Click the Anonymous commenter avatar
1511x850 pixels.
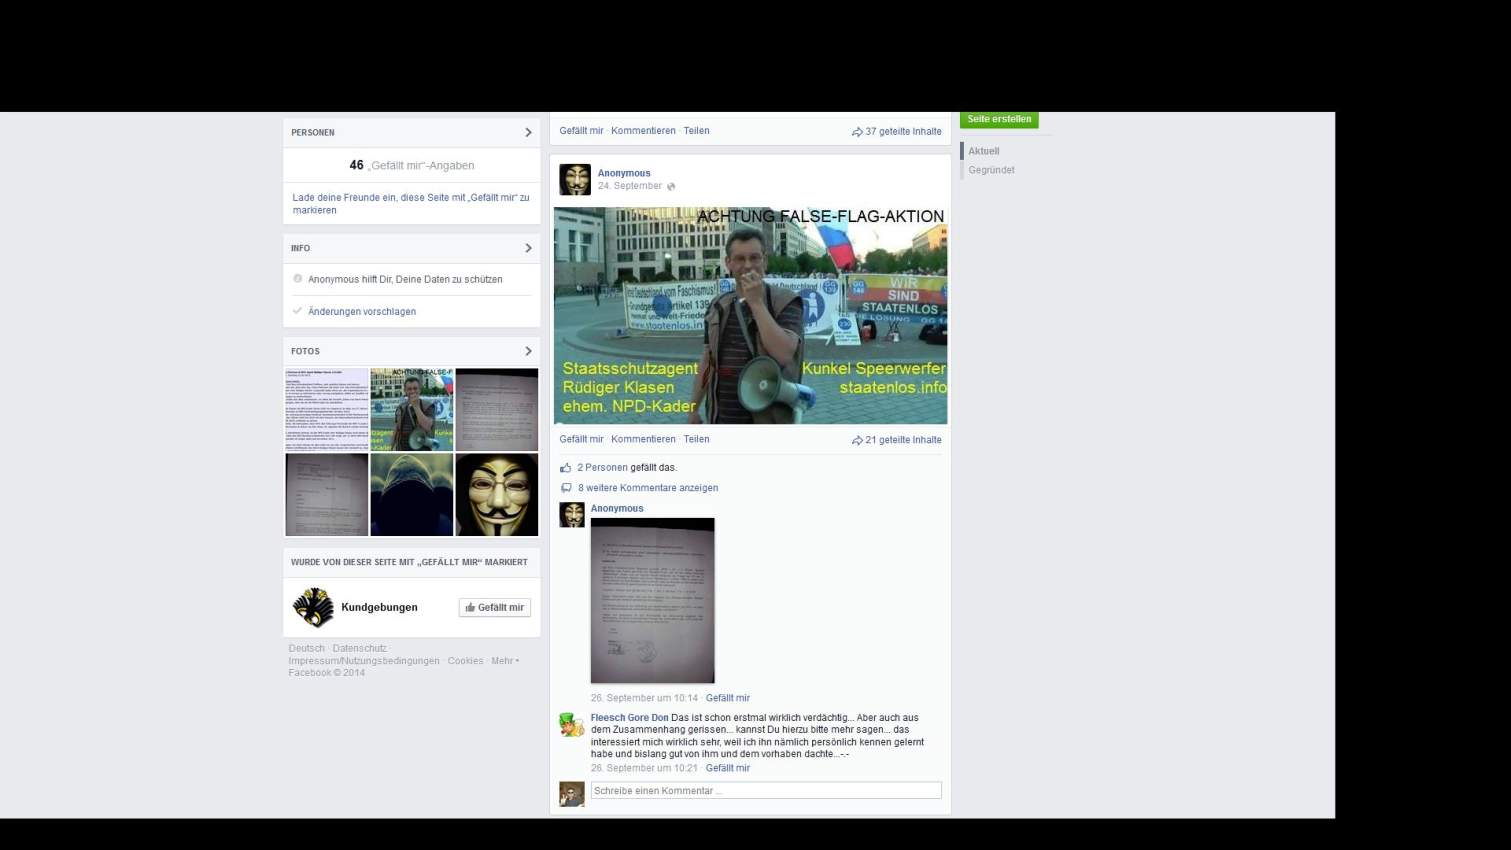click(x=572, y=514)
